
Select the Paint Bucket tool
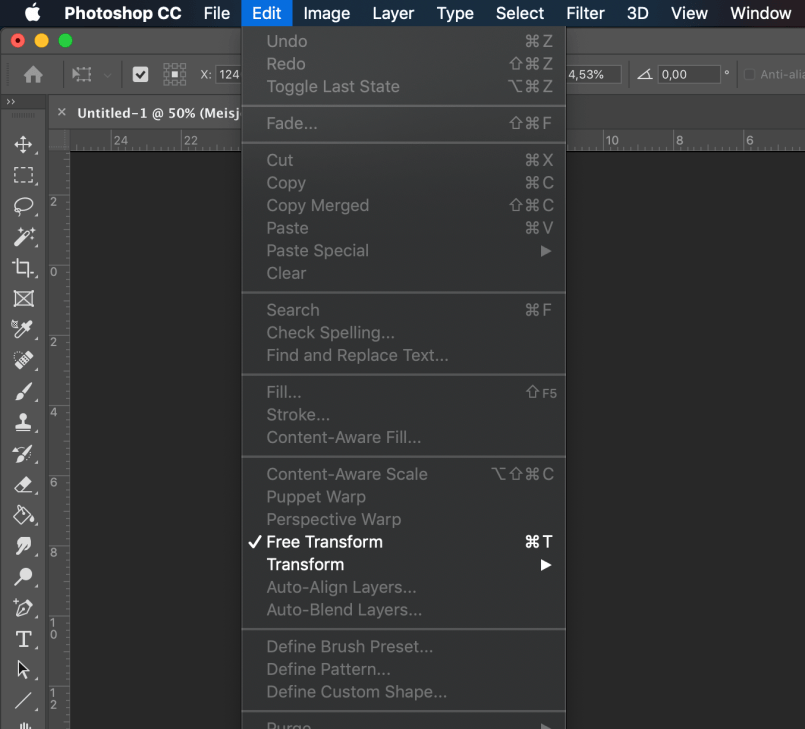(x=23, y=515)
